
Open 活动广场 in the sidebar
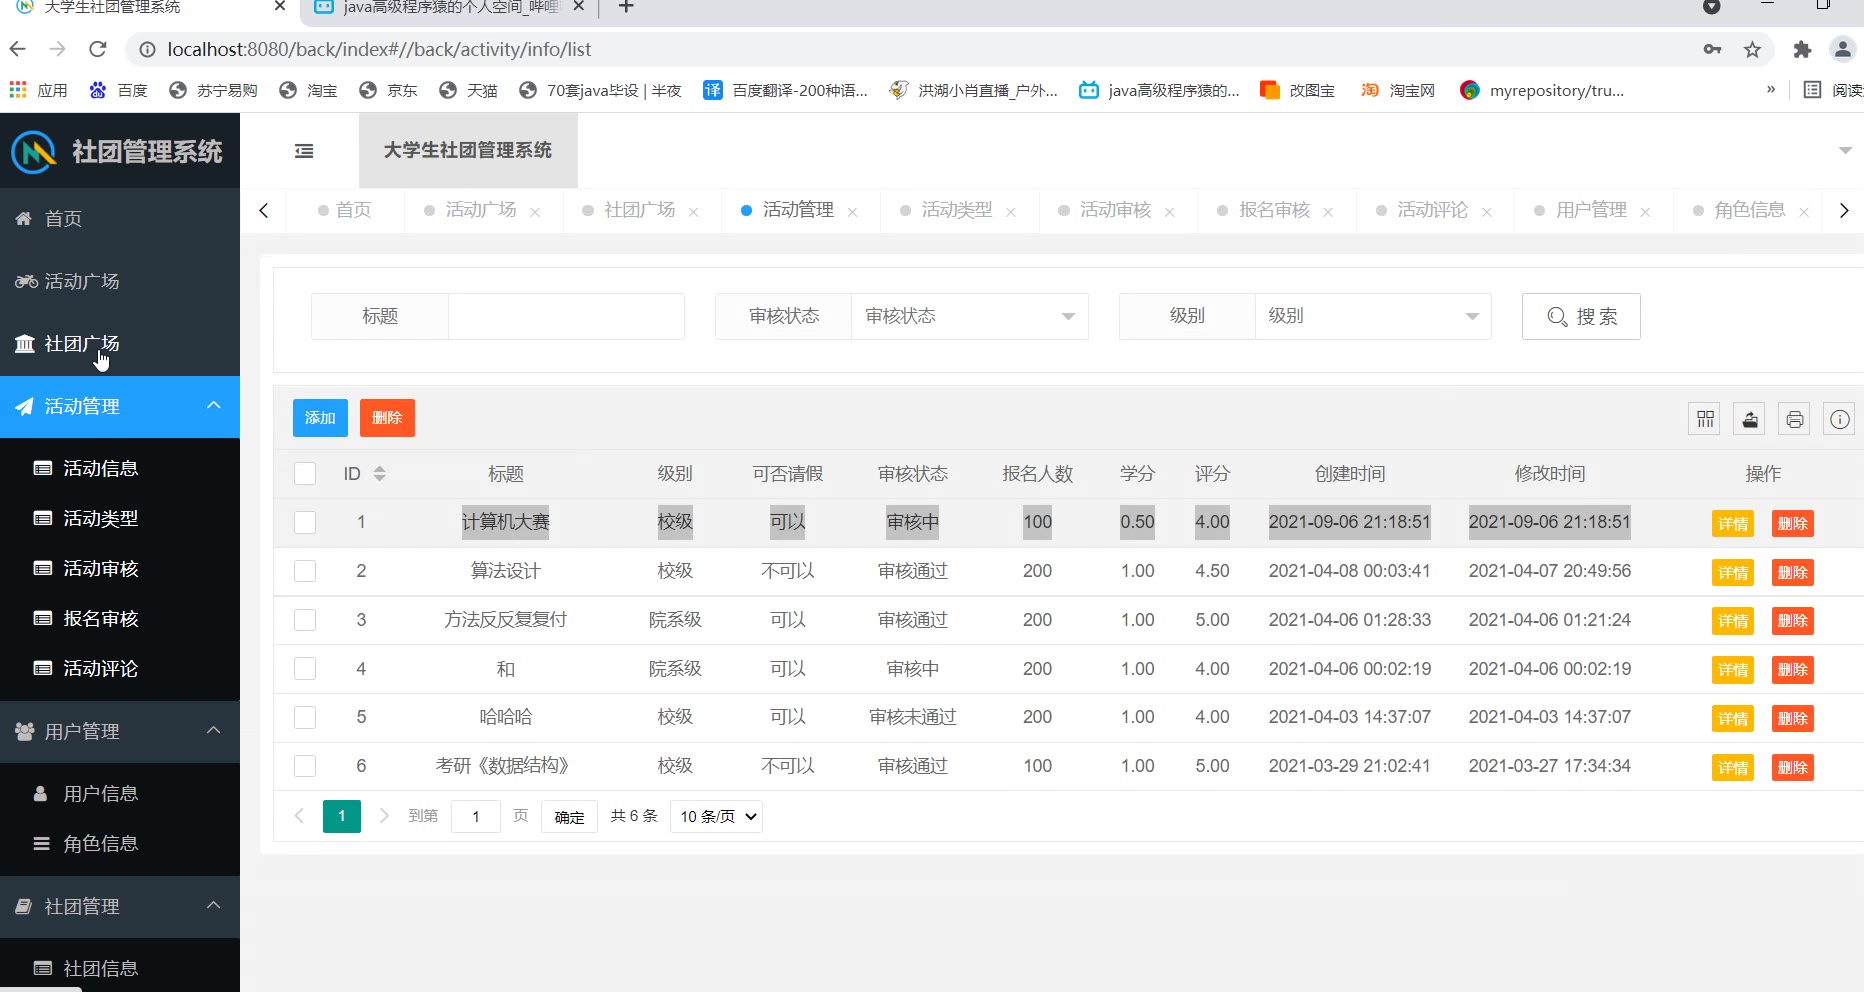(120, 282)
